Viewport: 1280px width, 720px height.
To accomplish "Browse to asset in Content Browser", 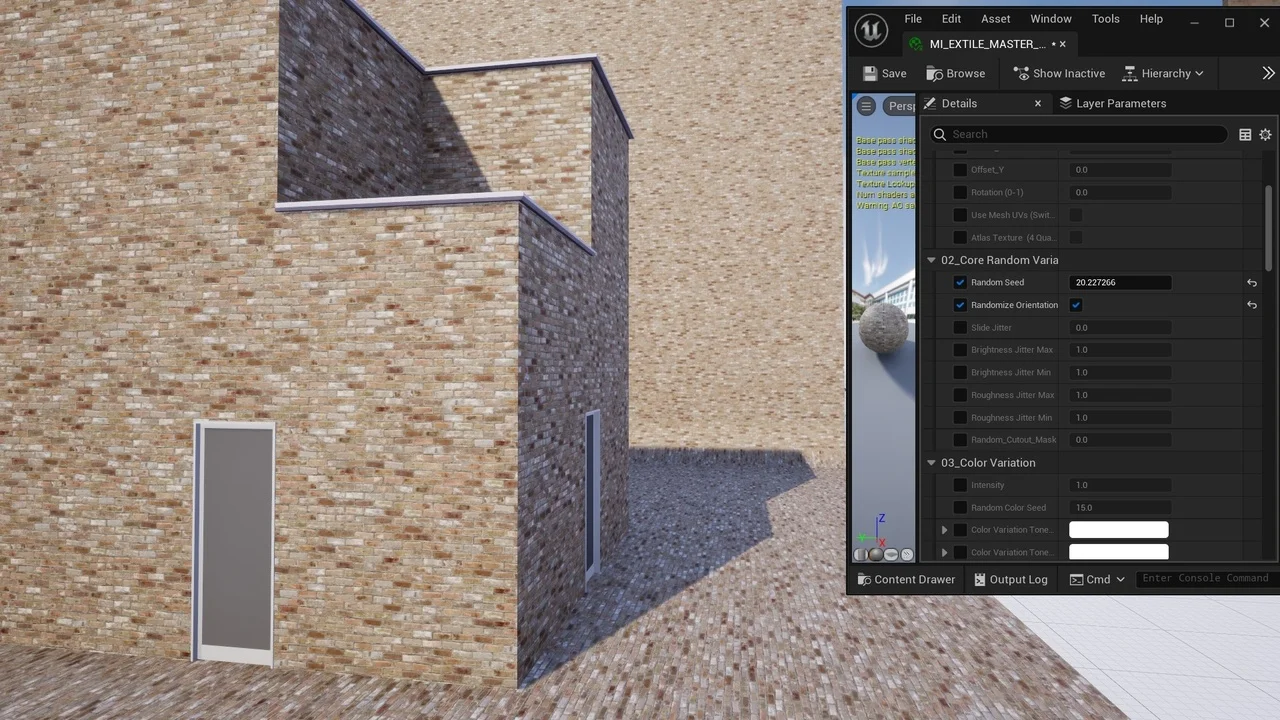I will 955,73.
